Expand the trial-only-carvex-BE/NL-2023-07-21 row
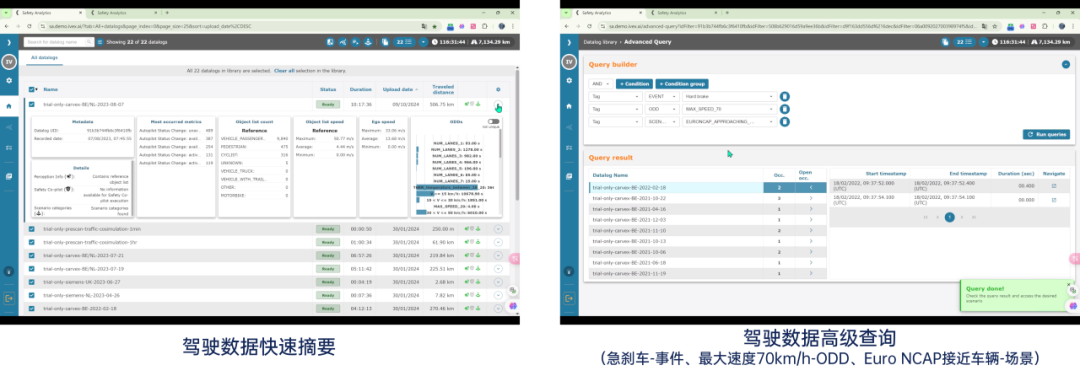 click(x=498, y=255)
